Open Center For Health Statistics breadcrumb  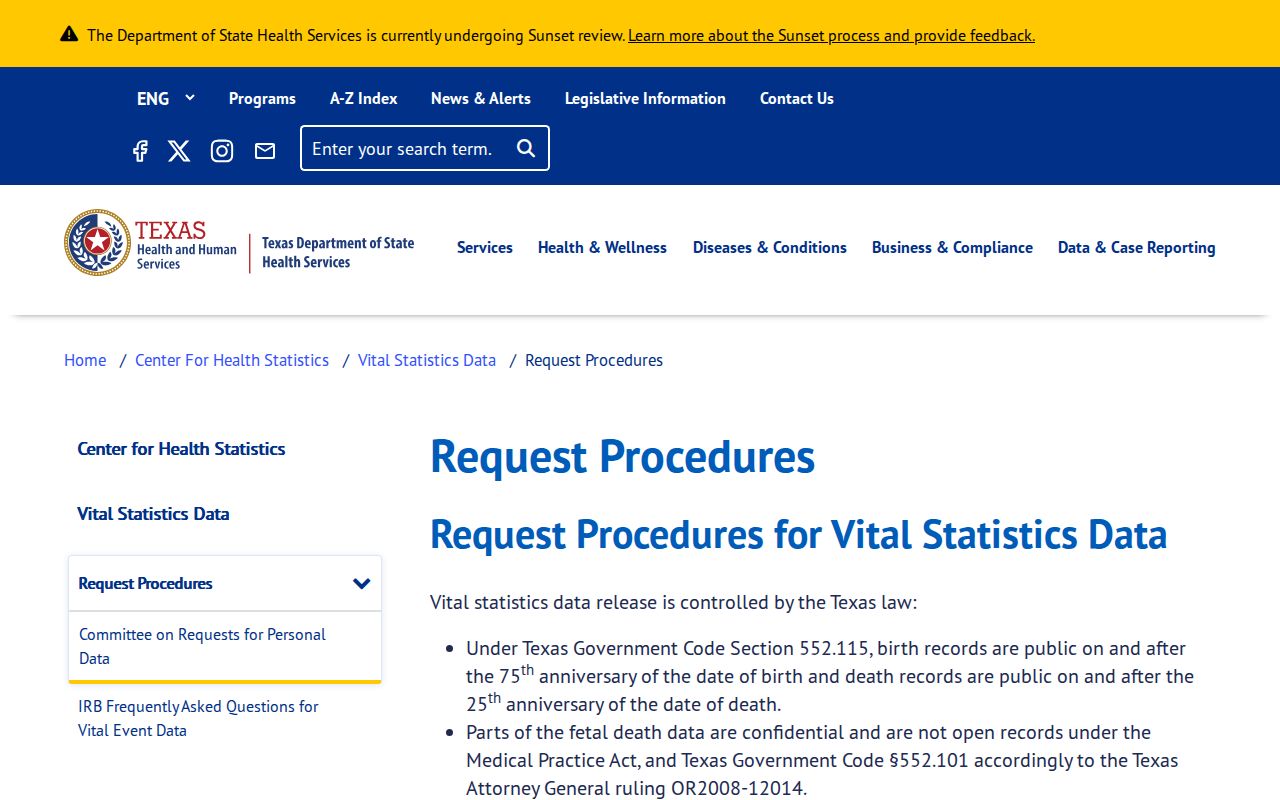click(x=232, y=360)
